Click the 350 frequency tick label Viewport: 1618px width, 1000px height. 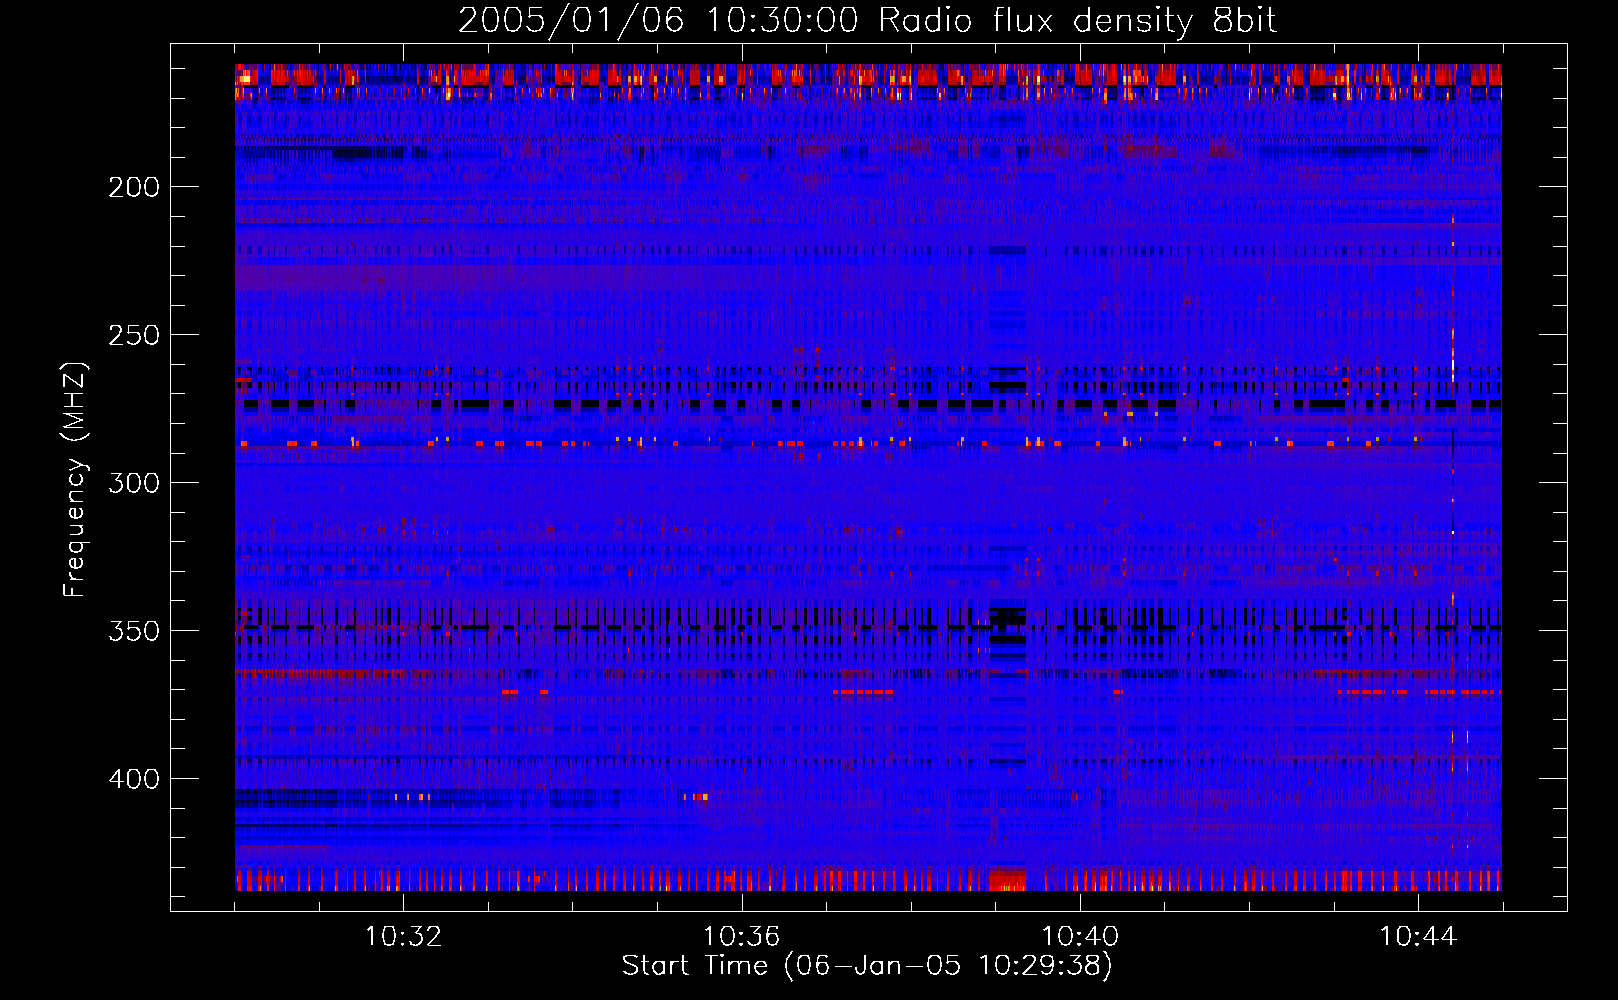[134, 631]
